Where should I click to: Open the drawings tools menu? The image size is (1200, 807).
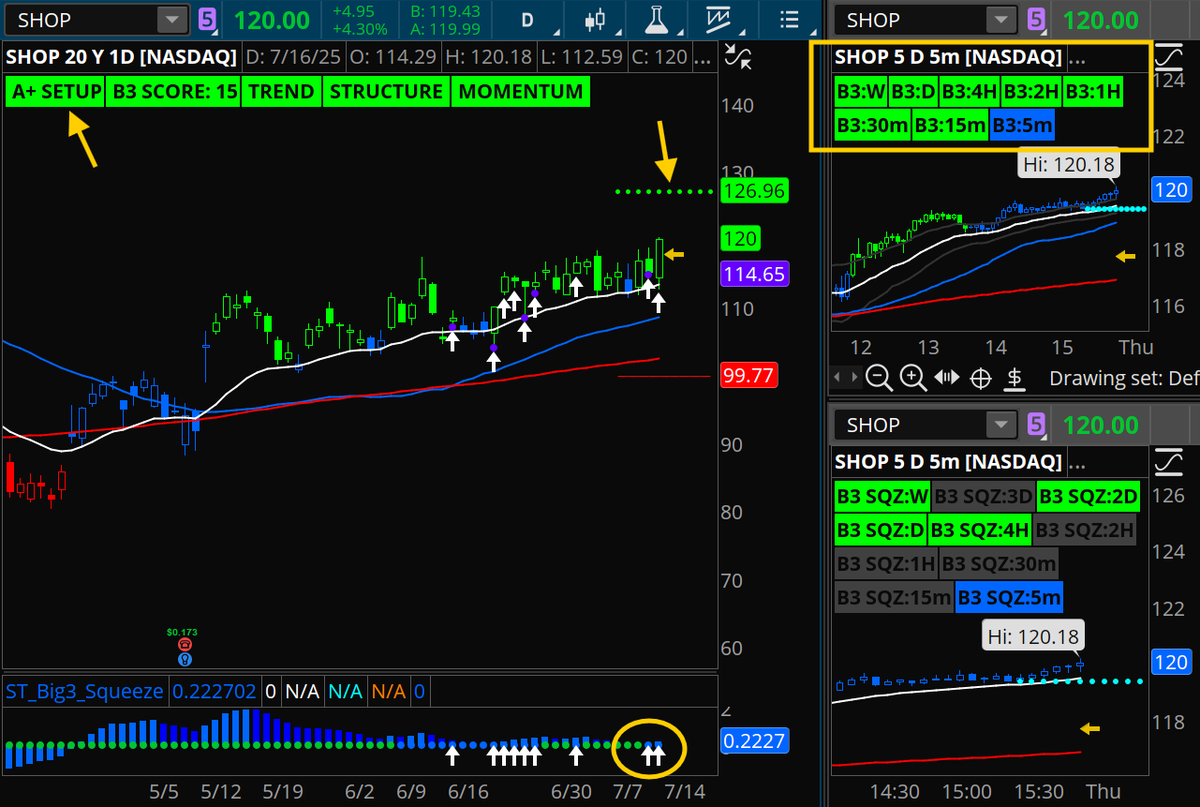pyautogui.click(x=716, y=19)
